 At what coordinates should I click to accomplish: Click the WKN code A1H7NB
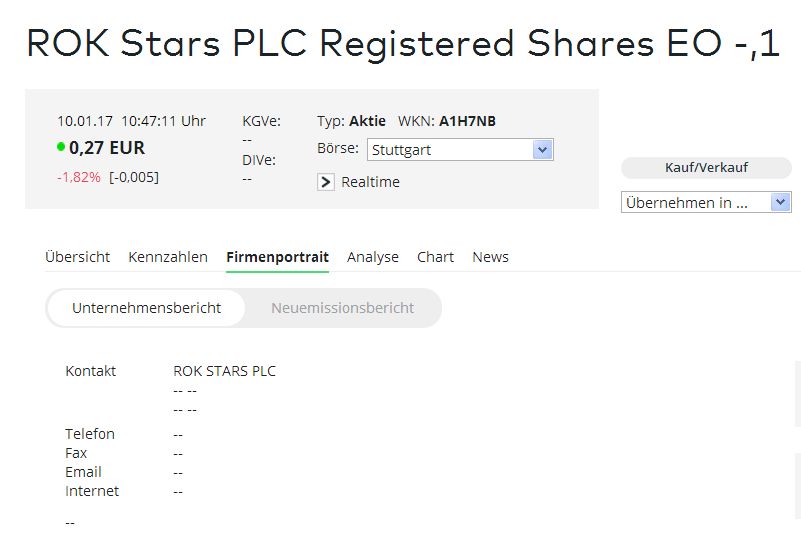(467, 121)
